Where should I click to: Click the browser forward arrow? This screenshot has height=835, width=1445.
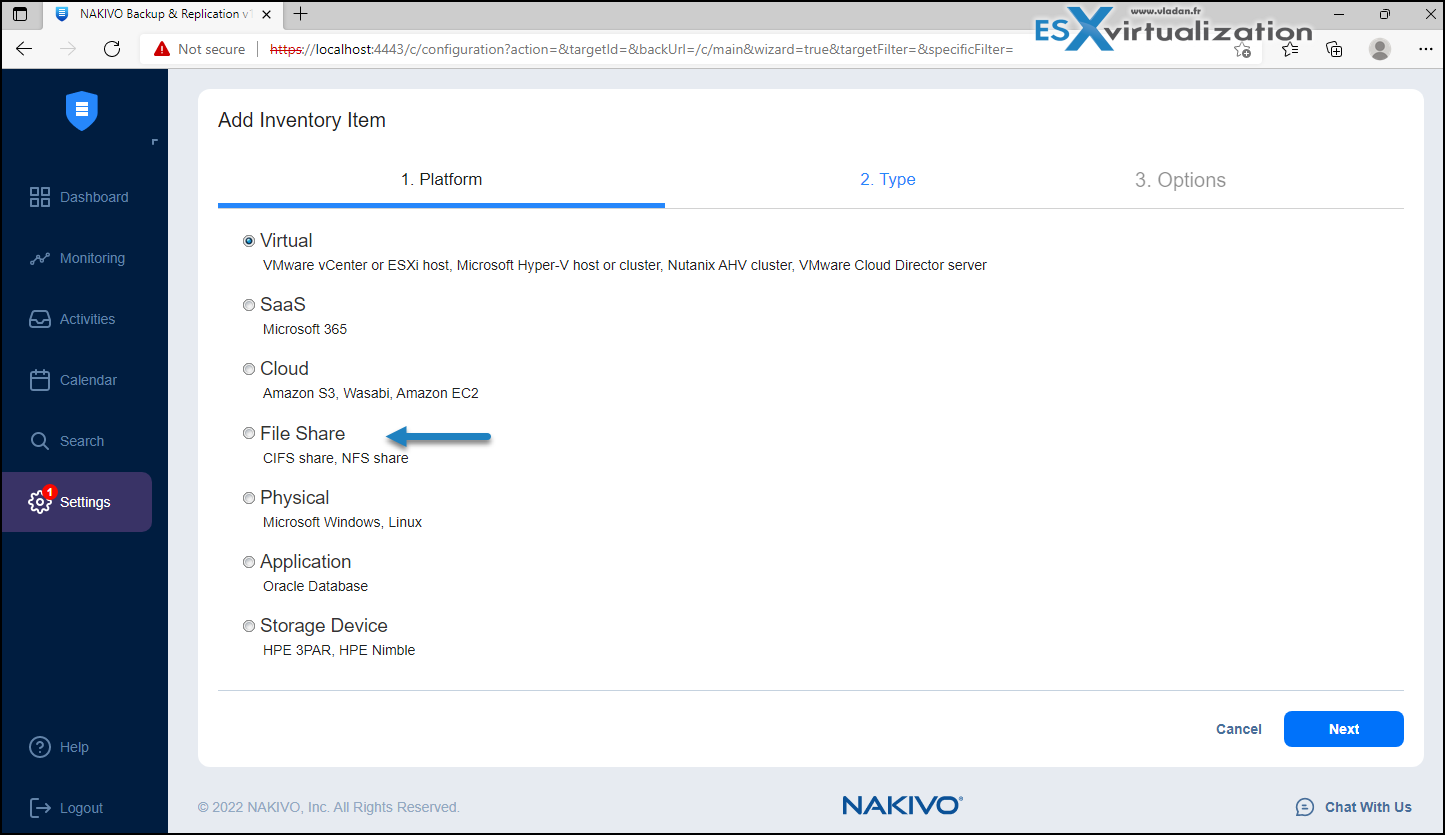tap(68, 49)
